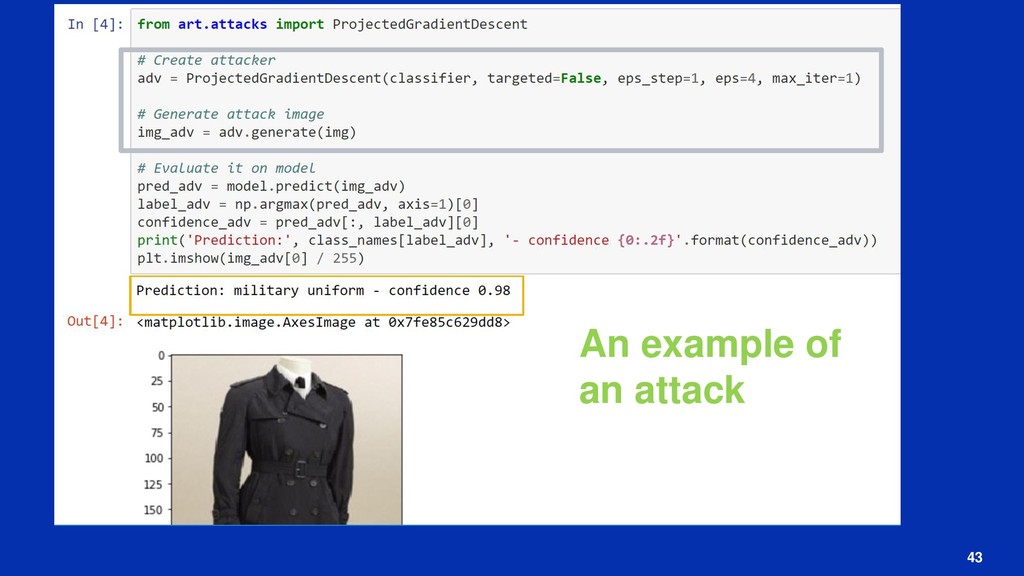Click the 'Prediction: military uniform - confidence 0.98' output
Viewport: 1024px width, 576px height.
(323, 291)
